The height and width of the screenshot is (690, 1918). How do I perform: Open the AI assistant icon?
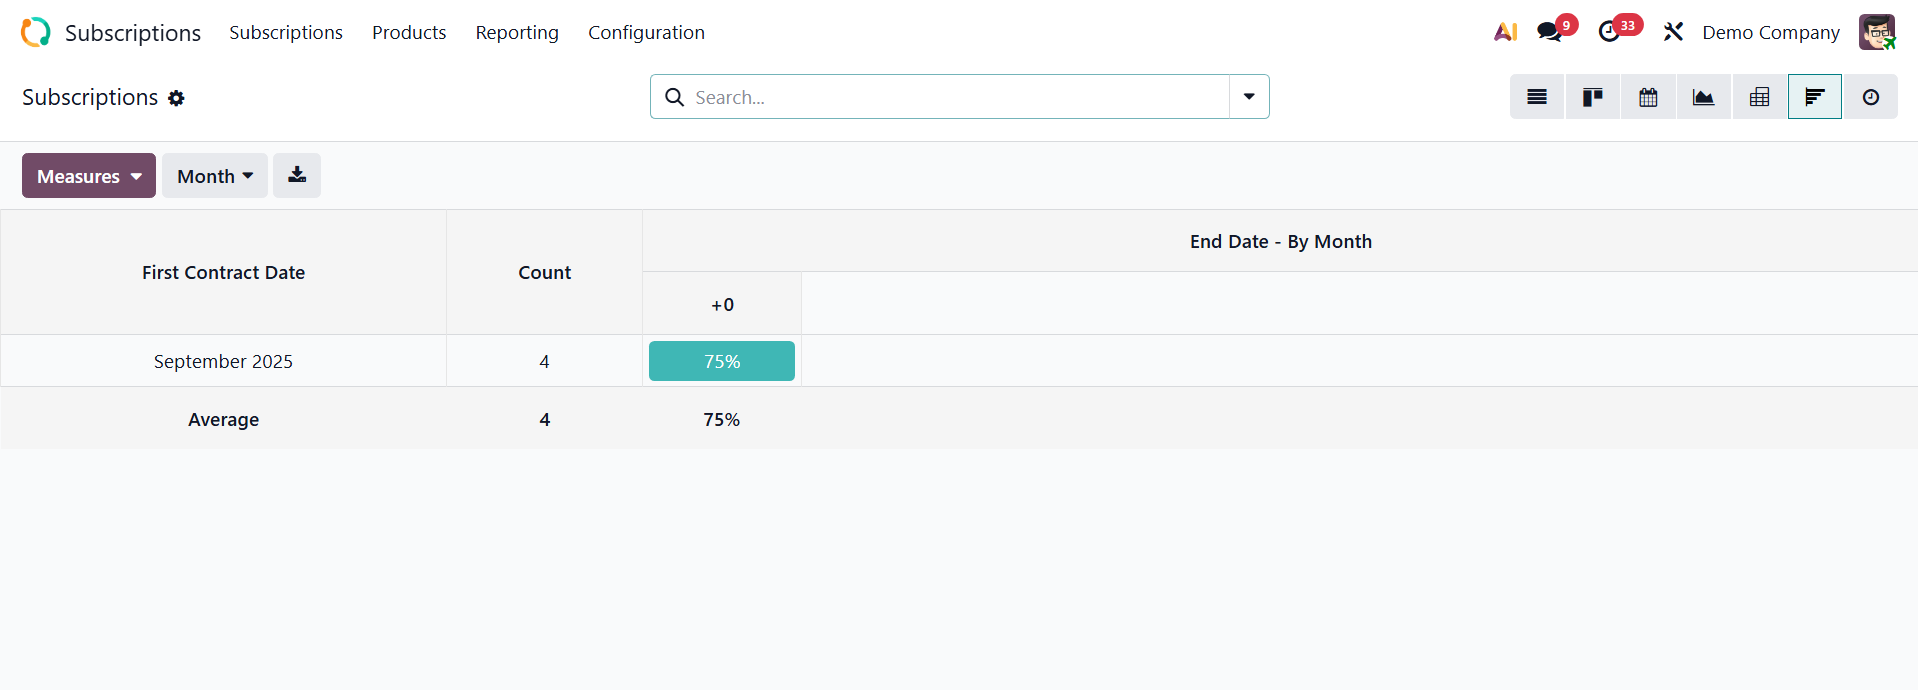[x=1505, y=32]
